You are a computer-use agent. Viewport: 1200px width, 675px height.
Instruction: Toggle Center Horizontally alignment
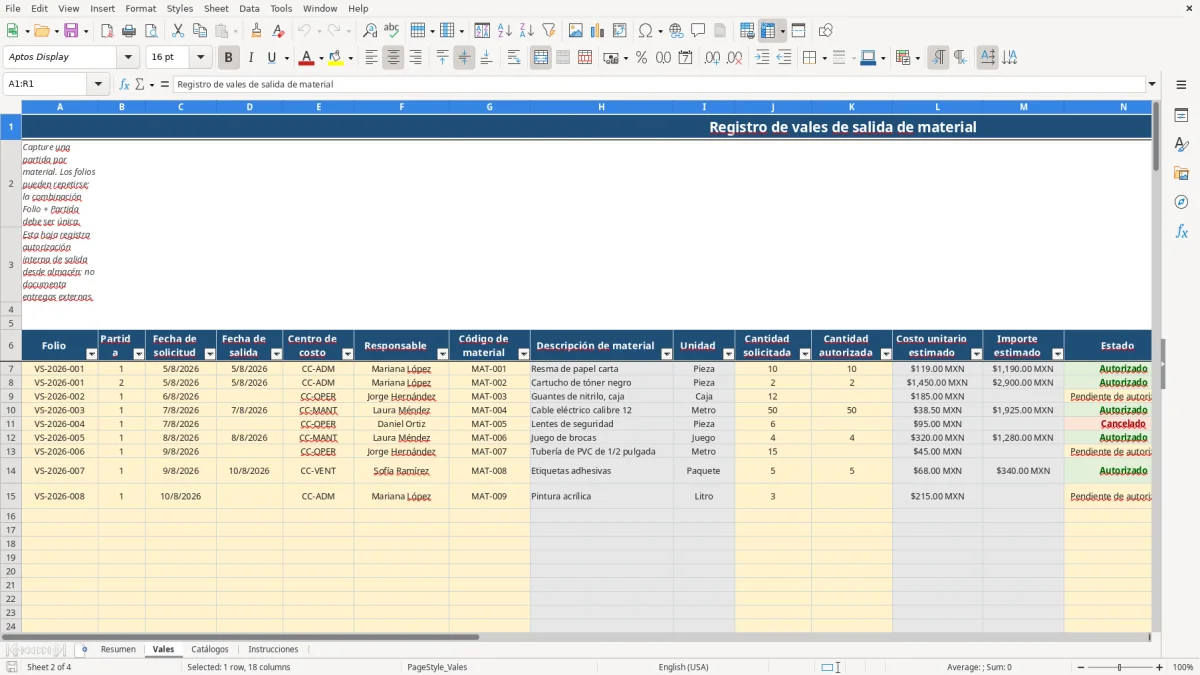[x=393, y=57]
